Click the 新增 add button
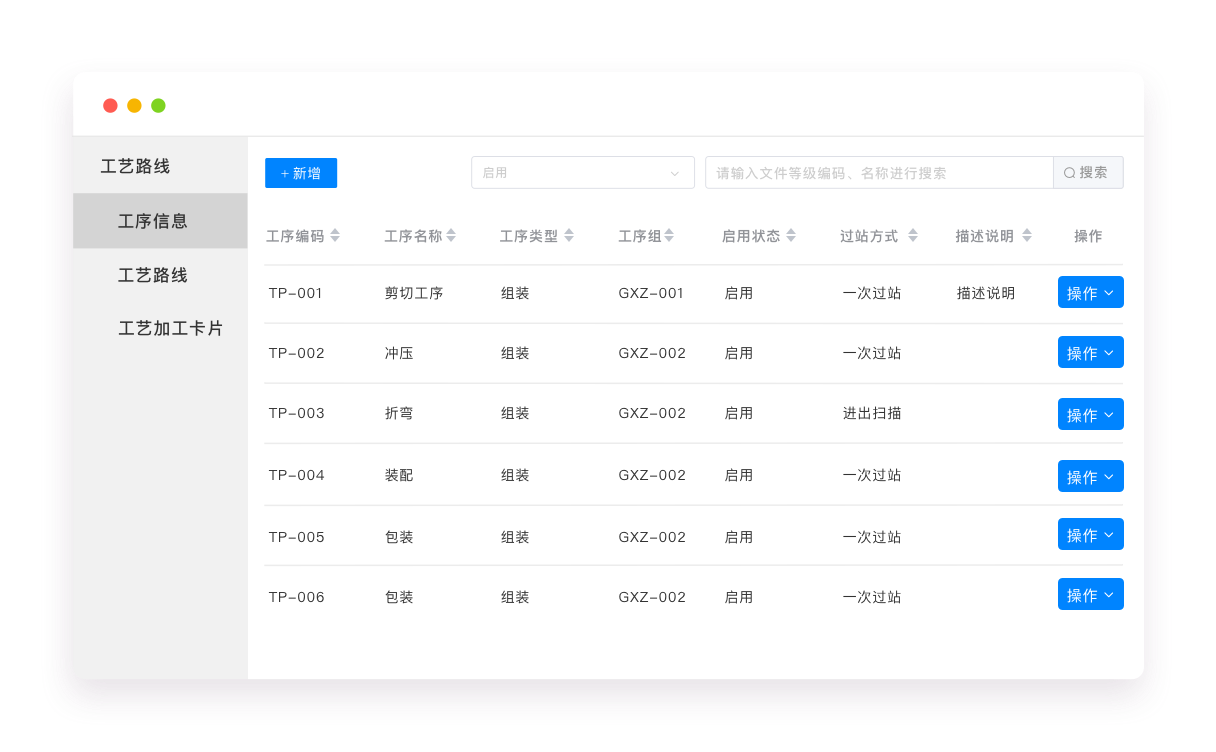The height and width of the screenshot is (752, 1216). [x=301, y=173]
